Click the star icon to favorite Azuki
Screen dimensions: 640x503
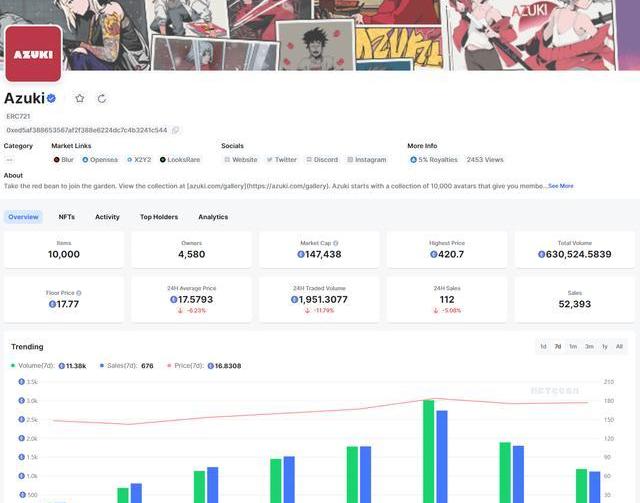coord(80,99)
